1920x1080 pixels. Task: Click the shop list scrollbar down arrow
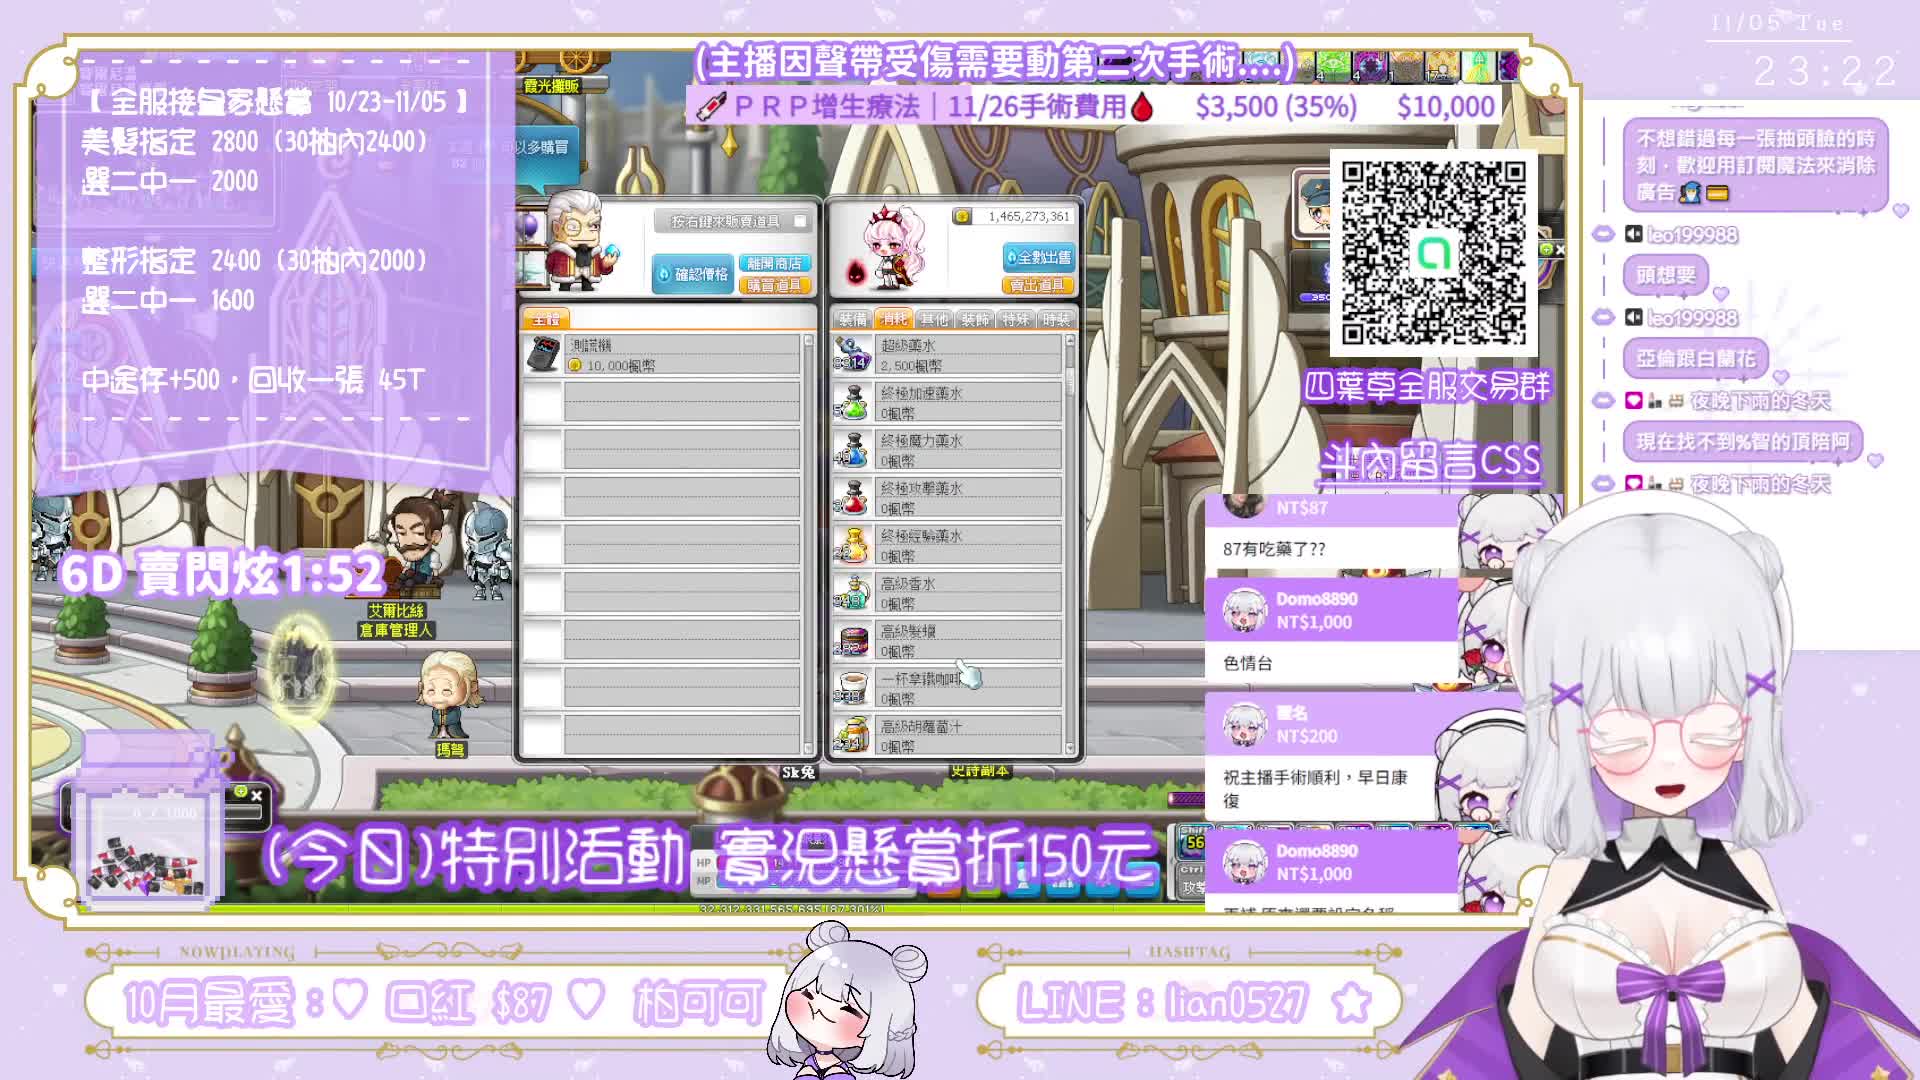[809, 749]
